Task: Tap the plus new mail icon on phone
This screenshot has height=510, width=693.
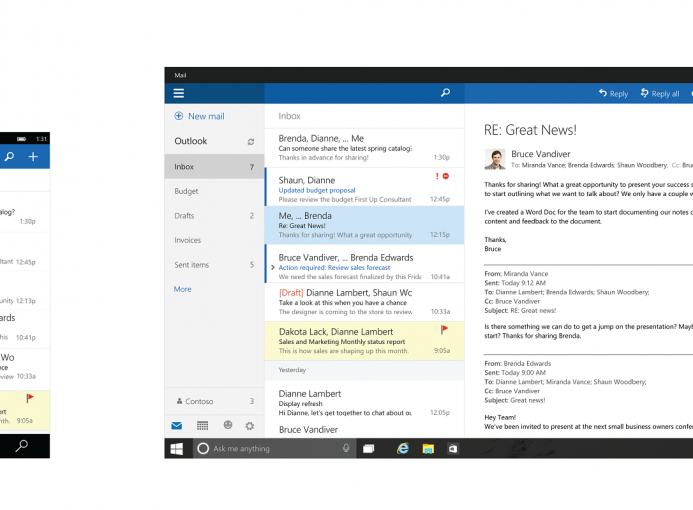Action: point(33,157)
